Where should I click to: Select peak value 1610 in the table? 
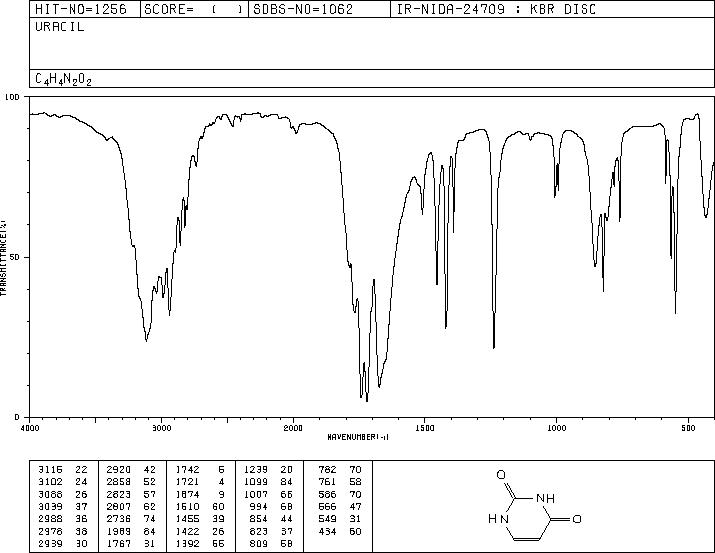point(187,506)
